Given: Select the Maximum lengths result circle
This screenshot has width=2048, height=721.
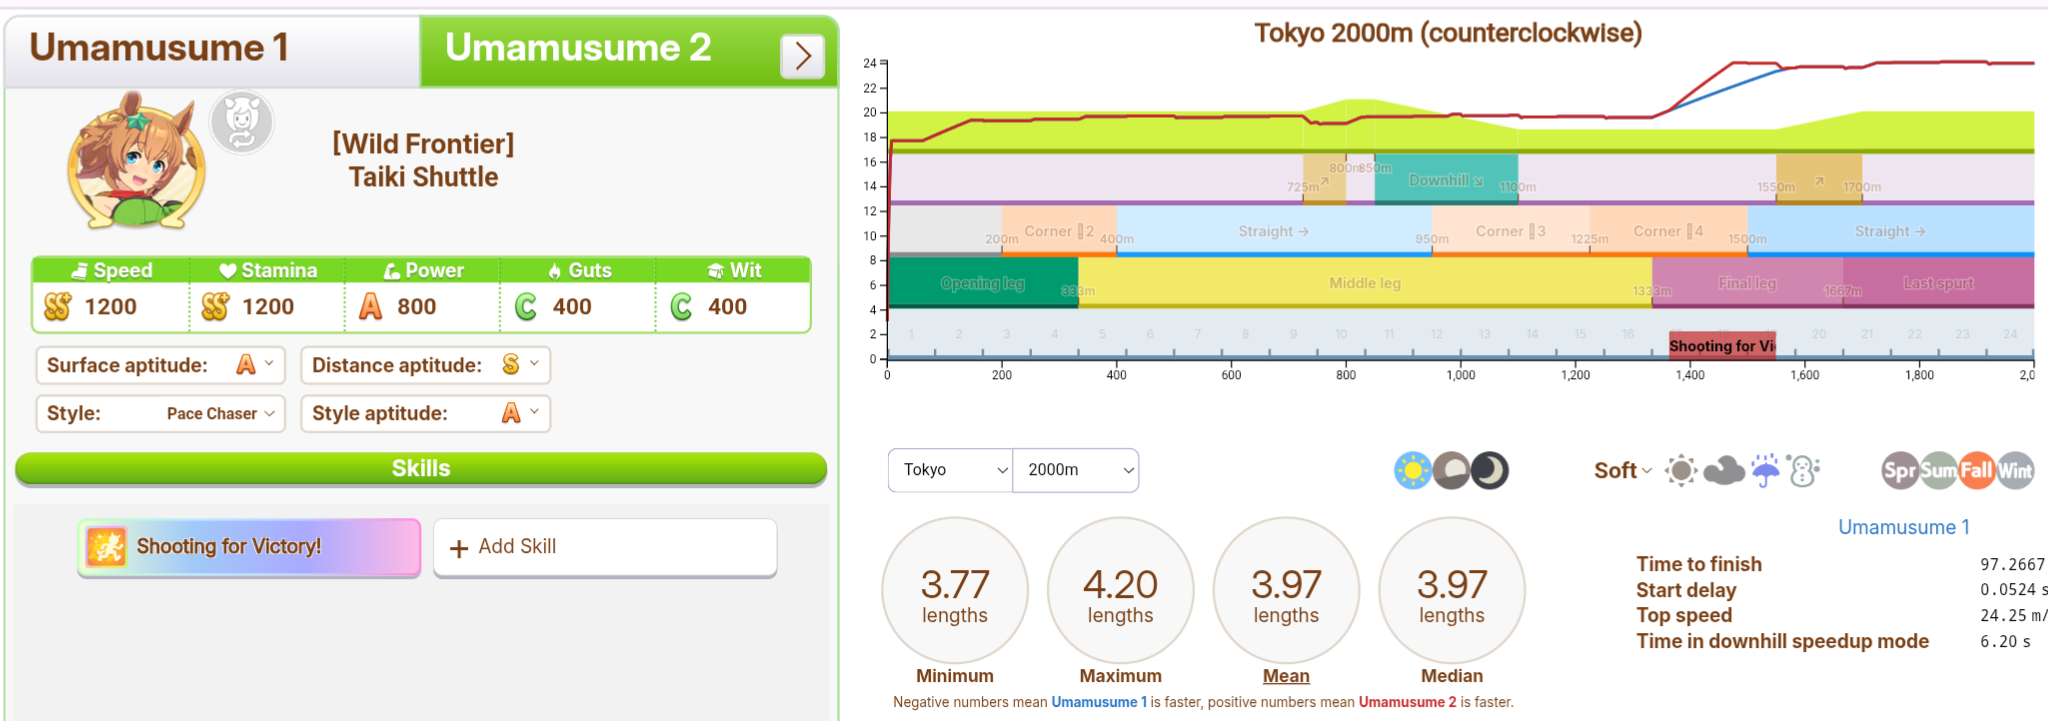Looking at the screenshot, I should pyautogui.click(x=1121, y=590).
